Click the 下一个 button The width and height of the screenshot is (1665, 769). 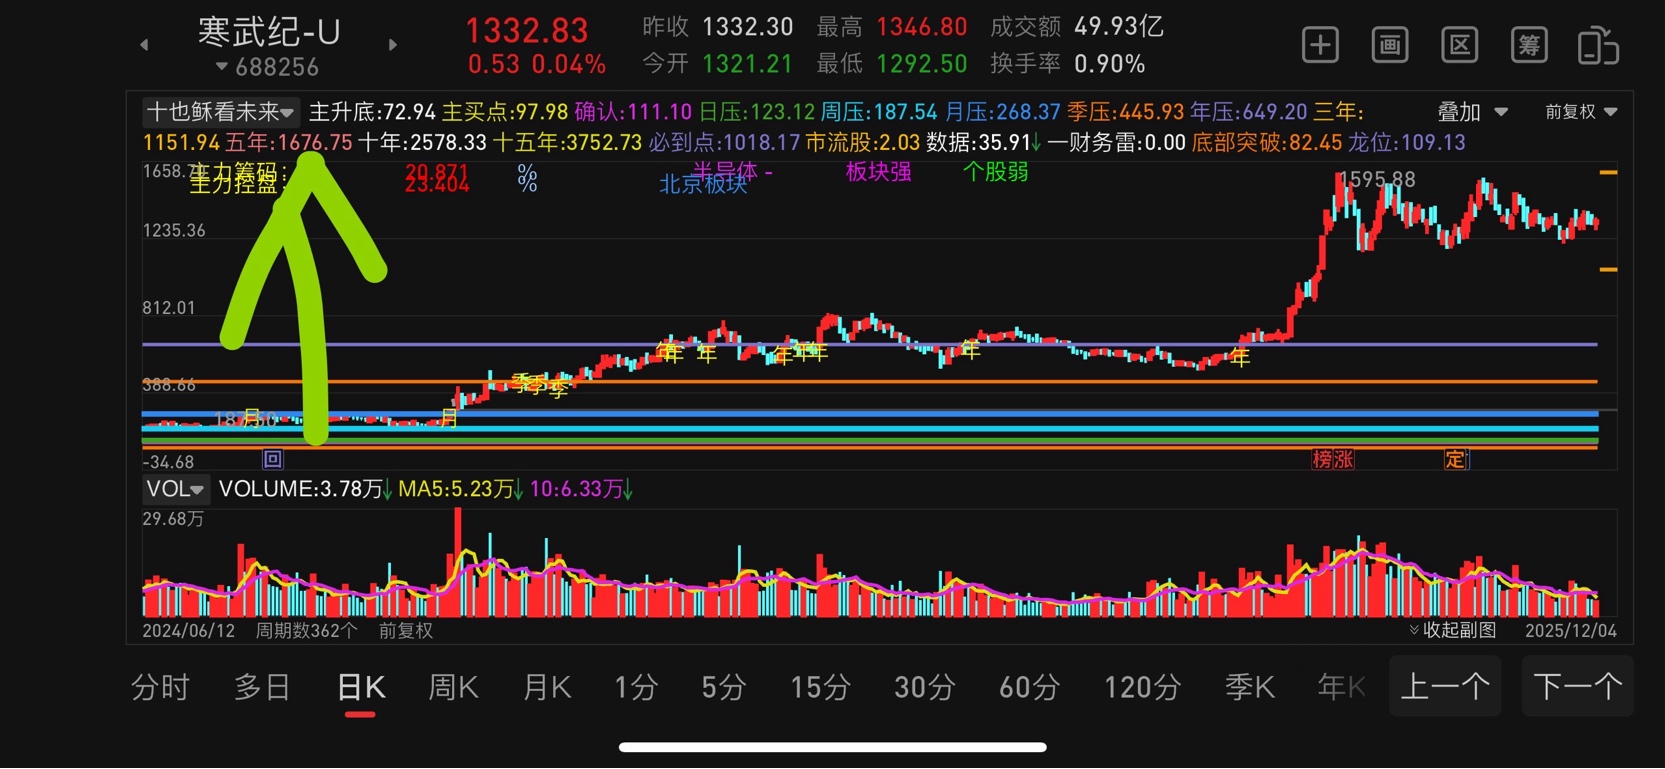click(x=1577, y=686)
